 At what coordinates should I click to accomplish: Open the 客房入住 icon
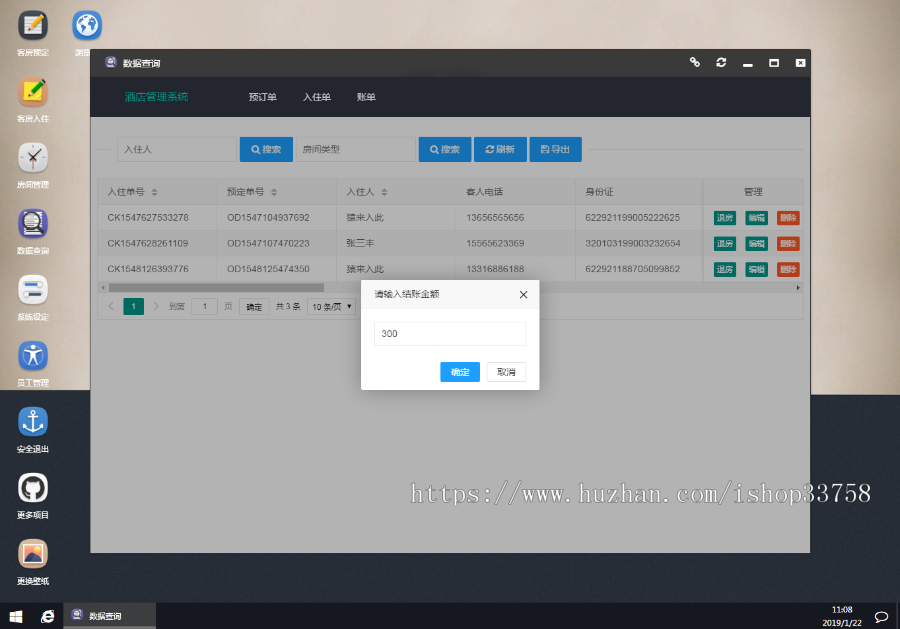tap(32, 95)
